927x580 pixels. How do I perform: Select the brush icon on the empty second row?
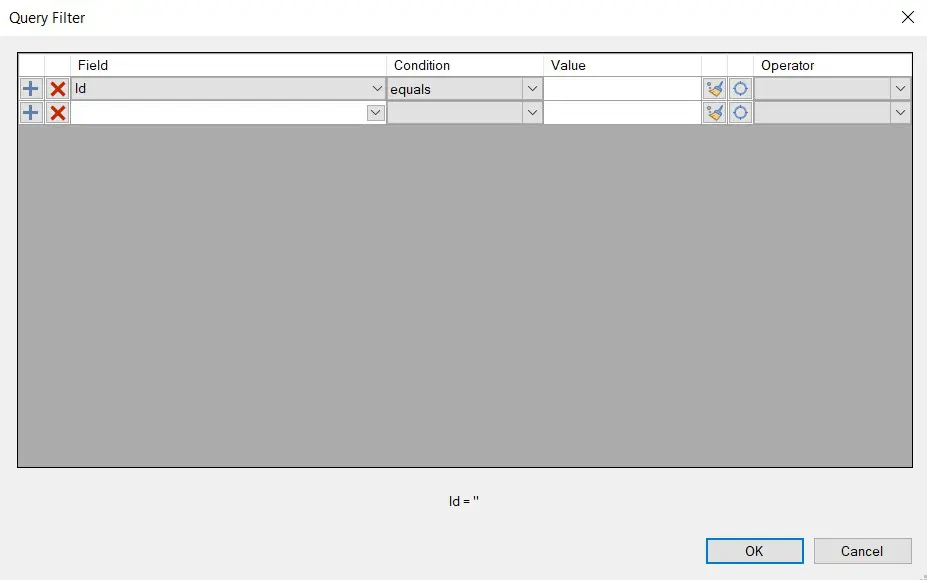pos(714,113)
